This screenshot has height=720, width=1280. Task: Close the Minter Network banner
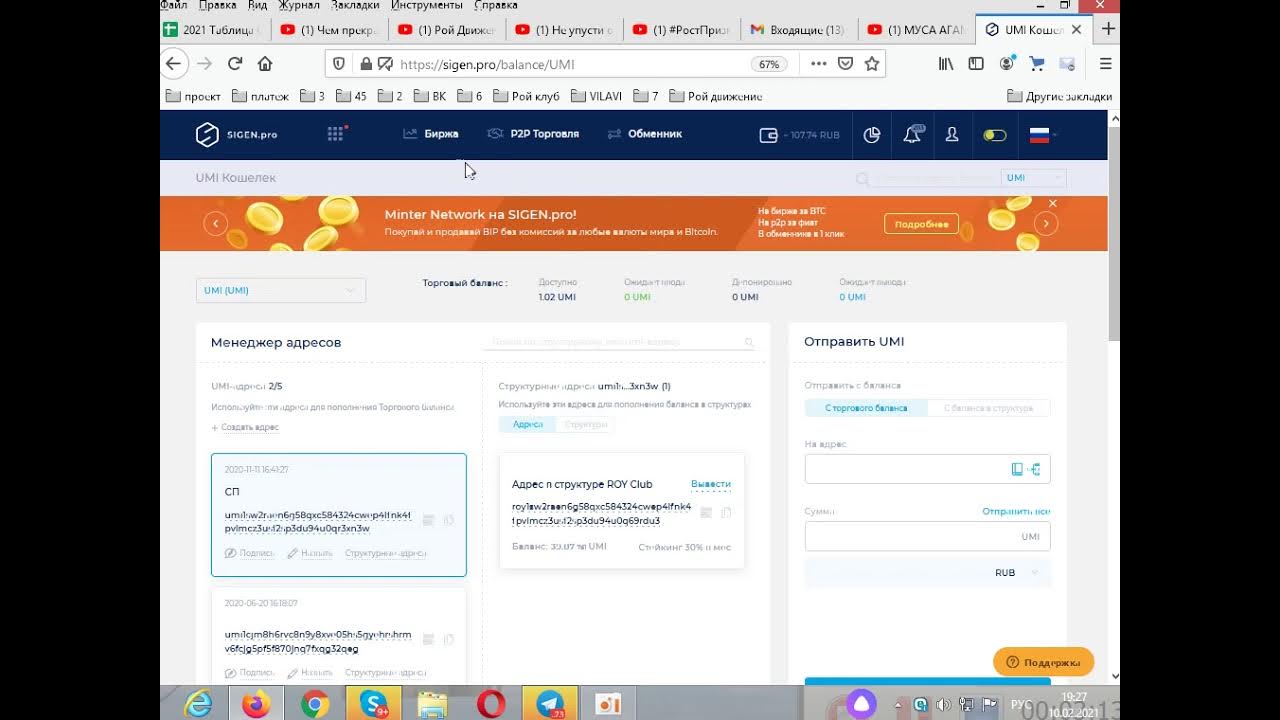pyautogui.click(x=1052, y=203)
